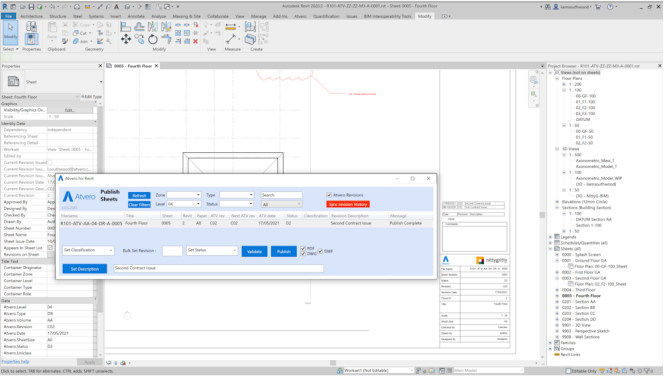Open the Properties palette button
Image resolution: width=664 pixels, height=376 pixels.
(x=31, y=39)
